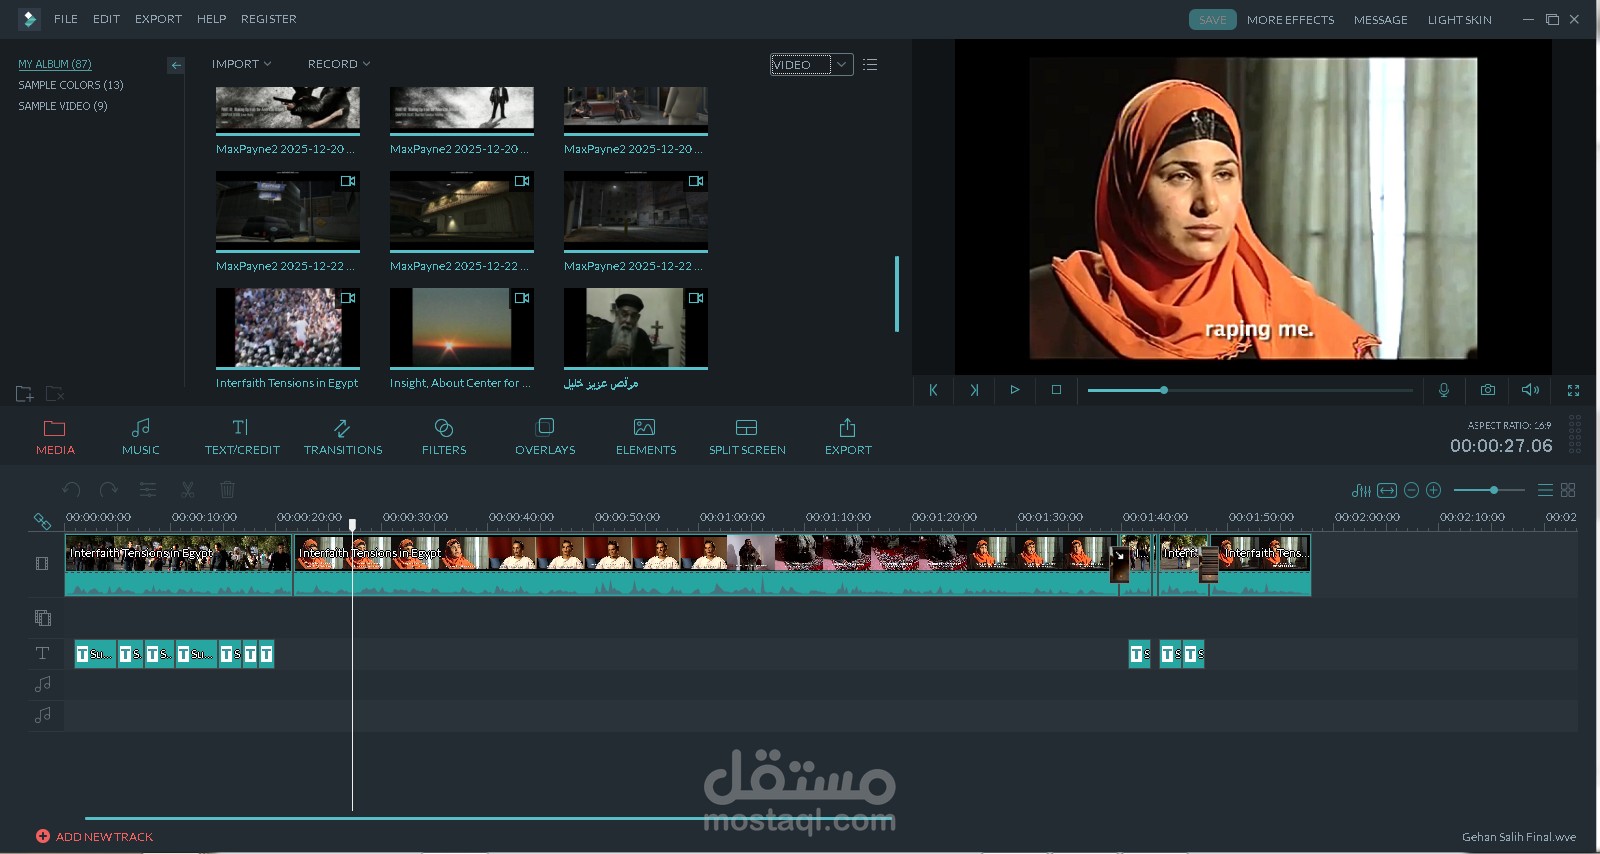Go to next frame in preview

pos(974,390)
